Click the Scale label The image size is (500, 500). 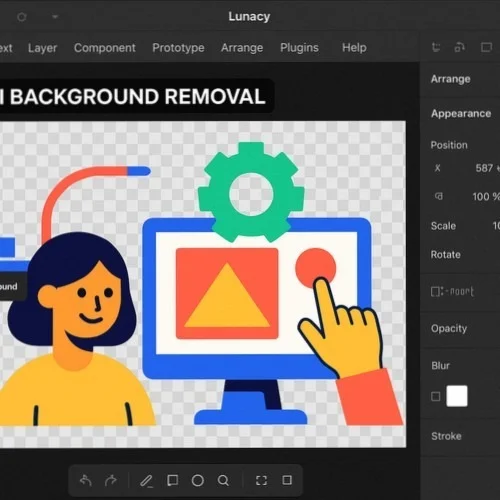click(443, 226)
